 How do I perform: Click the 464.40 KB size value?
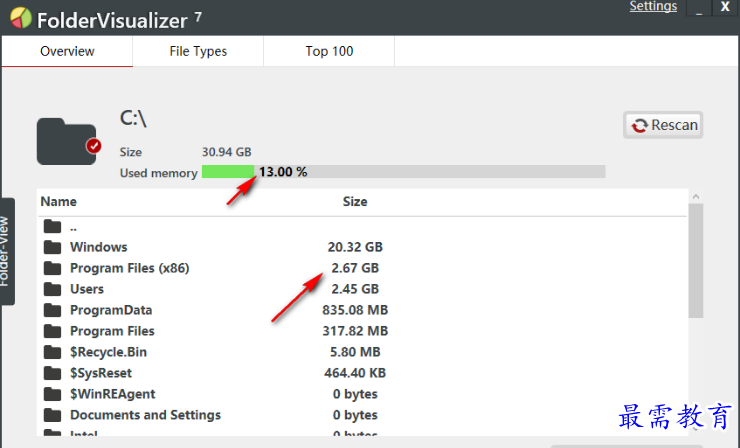click(x=355, y=373)
